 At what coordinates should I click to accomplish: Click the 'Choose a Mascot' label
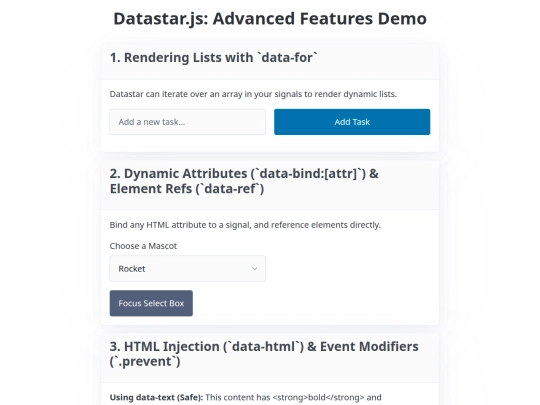[x=143, y=246]
